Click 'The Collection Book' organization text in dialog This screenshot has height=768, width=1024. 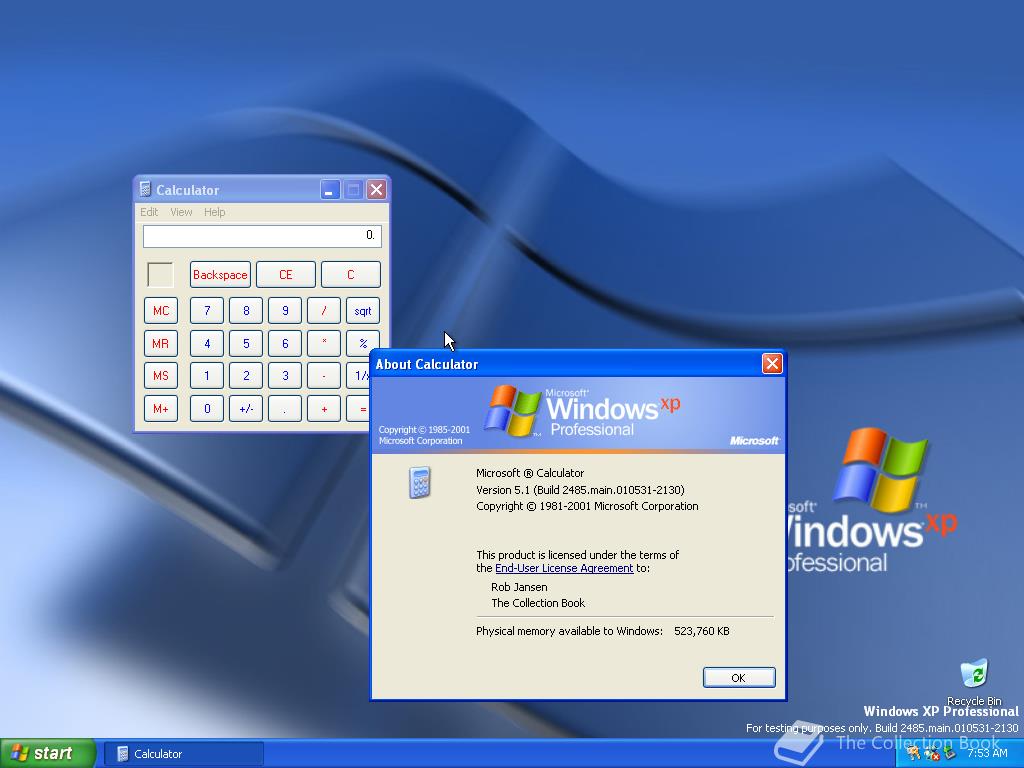tap(538, 603)
